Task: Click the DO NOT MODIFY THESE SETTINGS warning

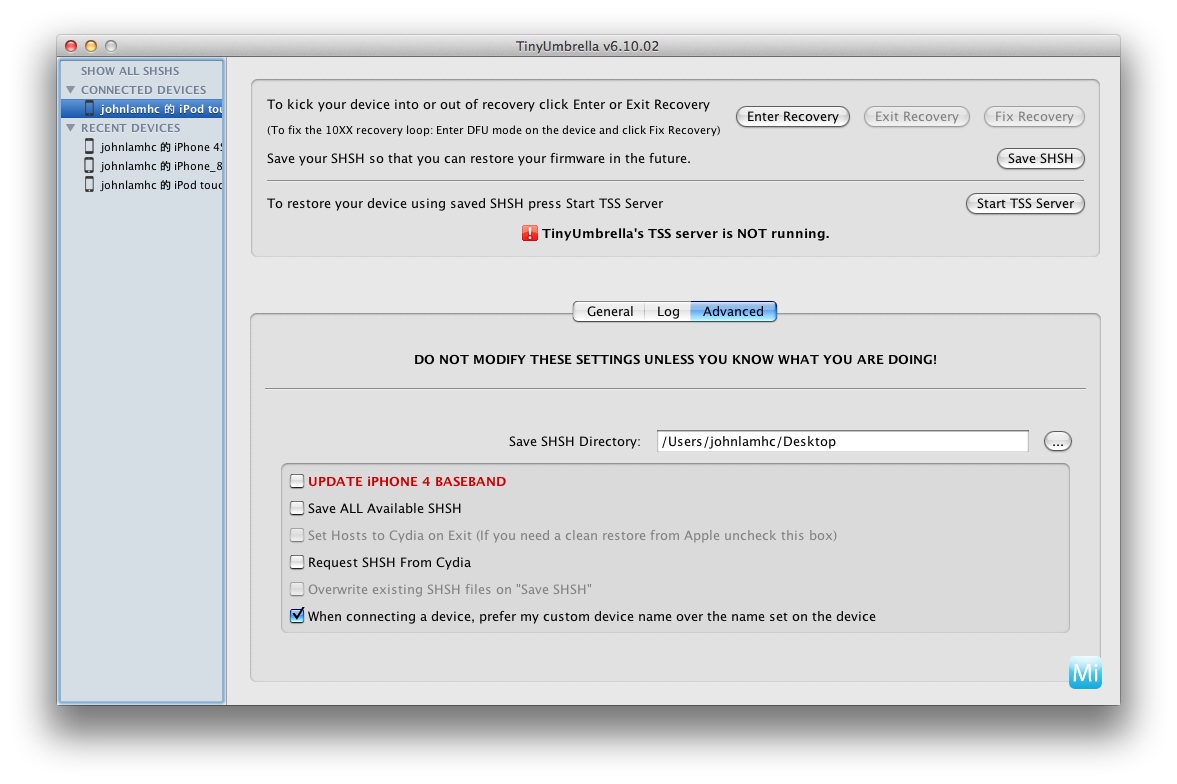Action: 675,360
